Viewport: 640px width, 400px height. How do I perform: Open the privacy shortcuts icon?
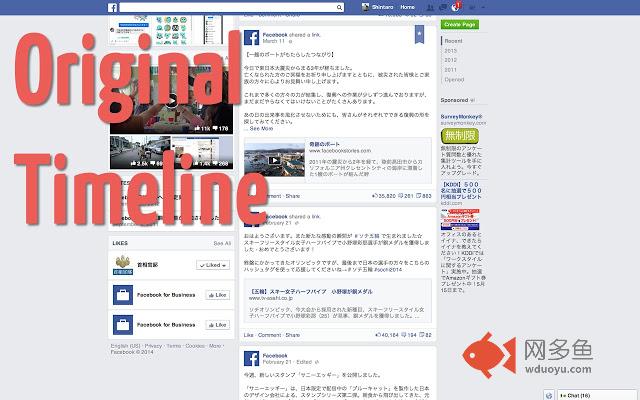[x=472, y=7]
